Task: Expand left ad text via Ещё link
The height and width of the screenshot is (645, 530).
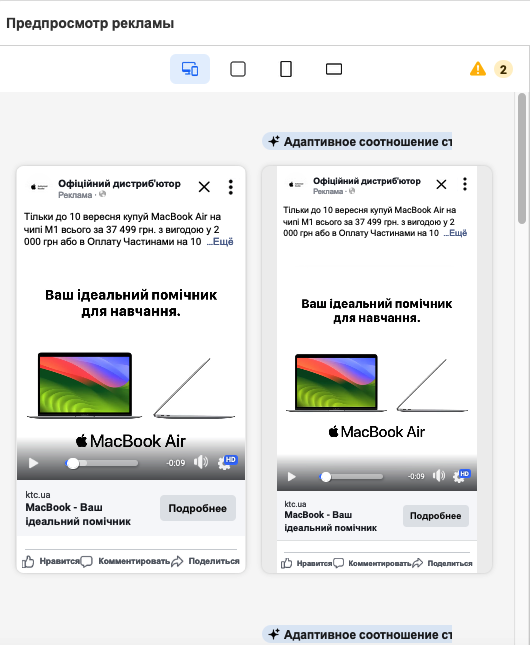Action: (220, 241)
